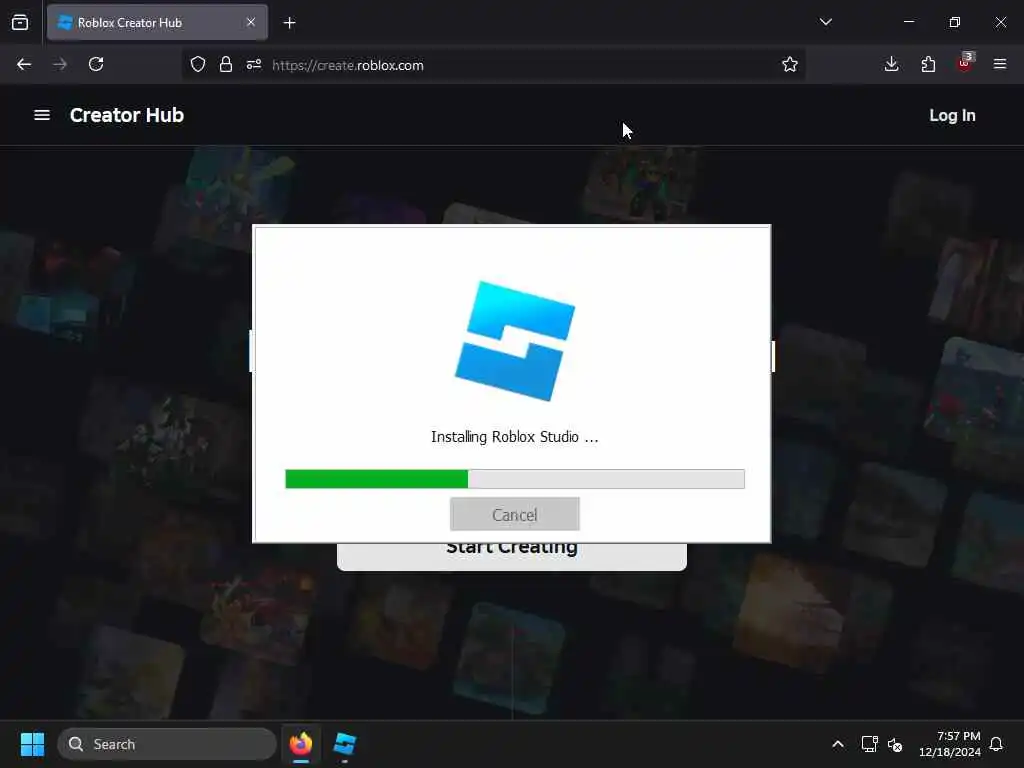
Task: Open the clock and date panel
Action: (950, 744)
